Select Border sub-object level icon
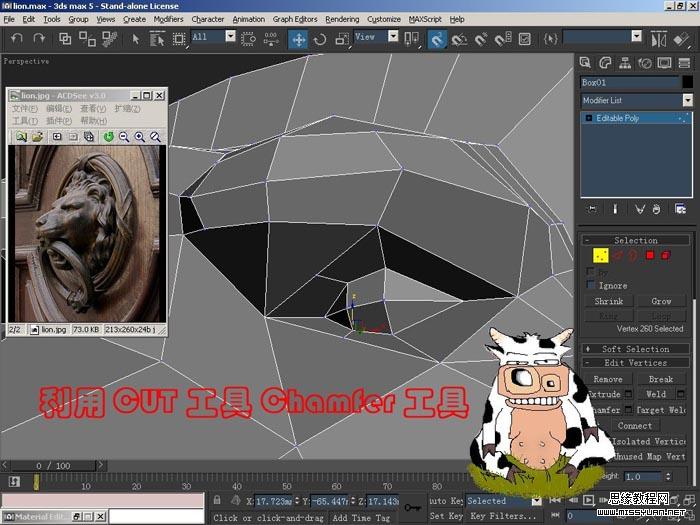The image size is (700, 525). [633, 255]
